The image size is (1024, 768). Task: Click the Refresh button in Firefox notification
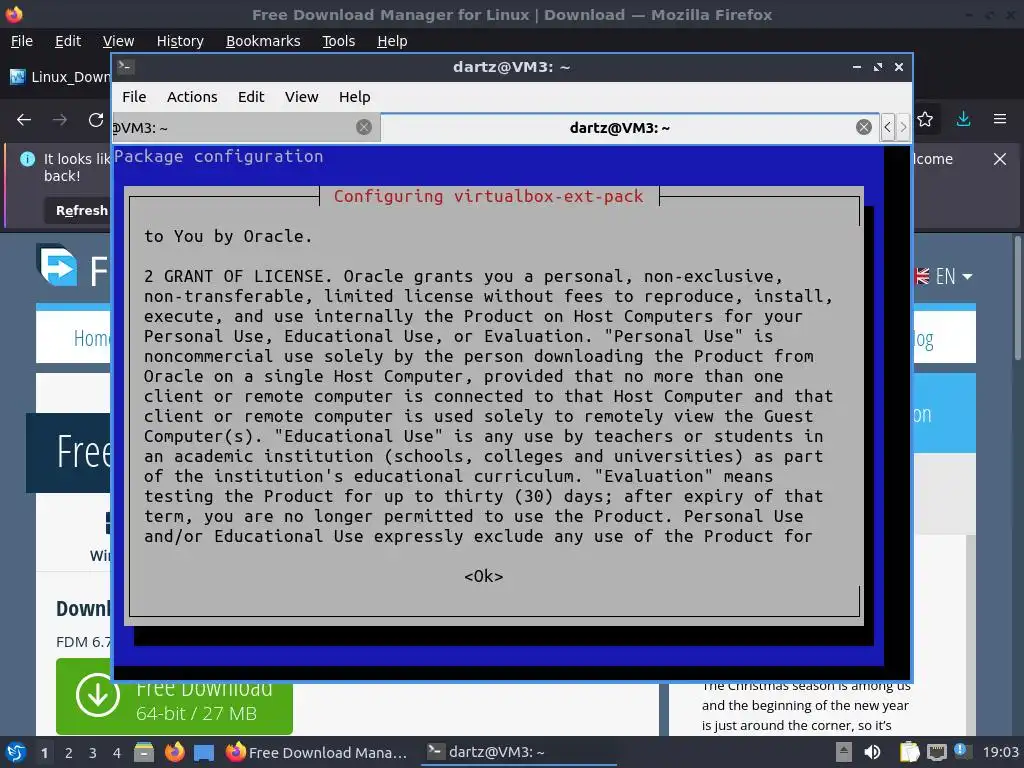coord(78,210)
